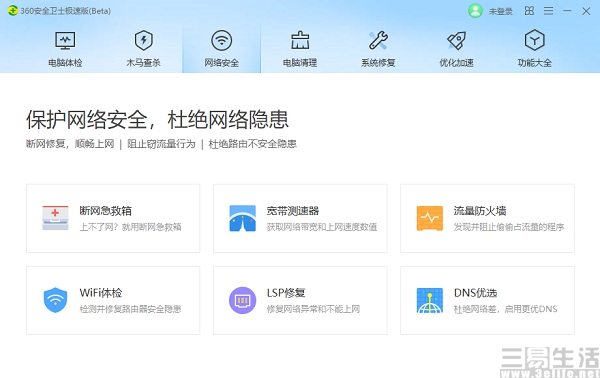Switch to the 优化加速 tab label
This screenshot has width=600, height=378.
point(457,63)
